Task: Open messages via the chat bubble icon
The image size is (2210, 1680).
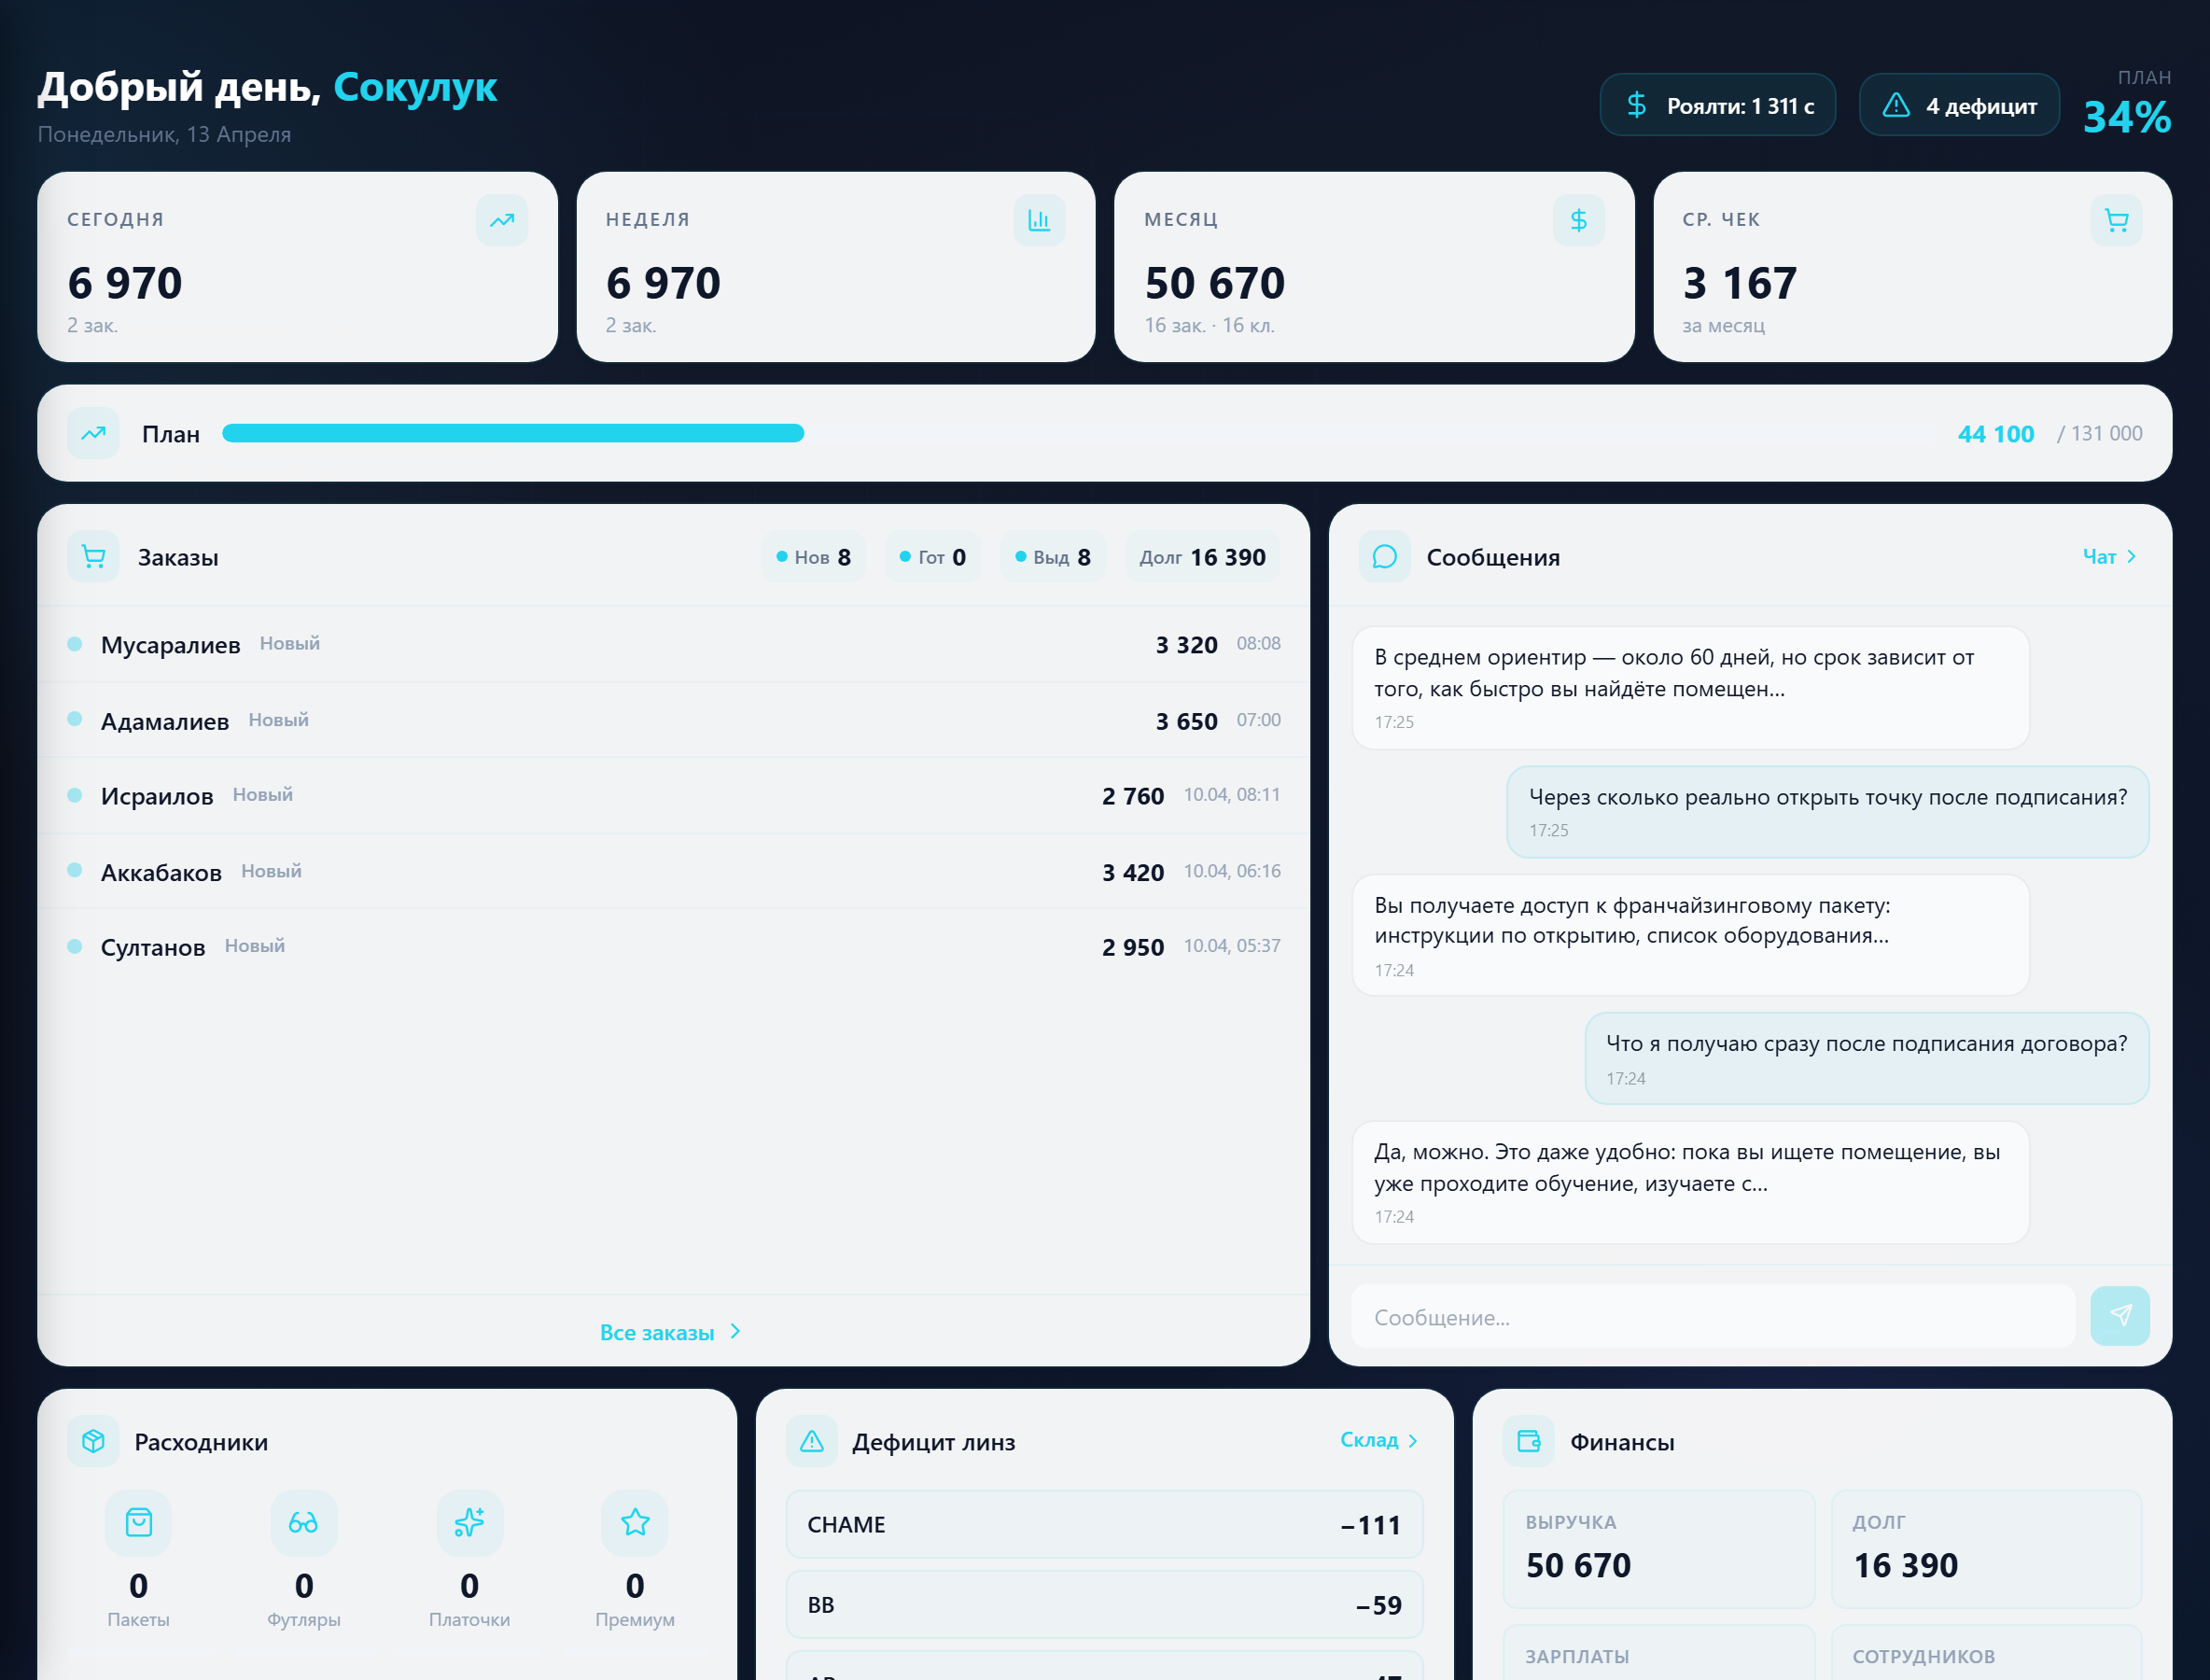Action: point(1385,557)
